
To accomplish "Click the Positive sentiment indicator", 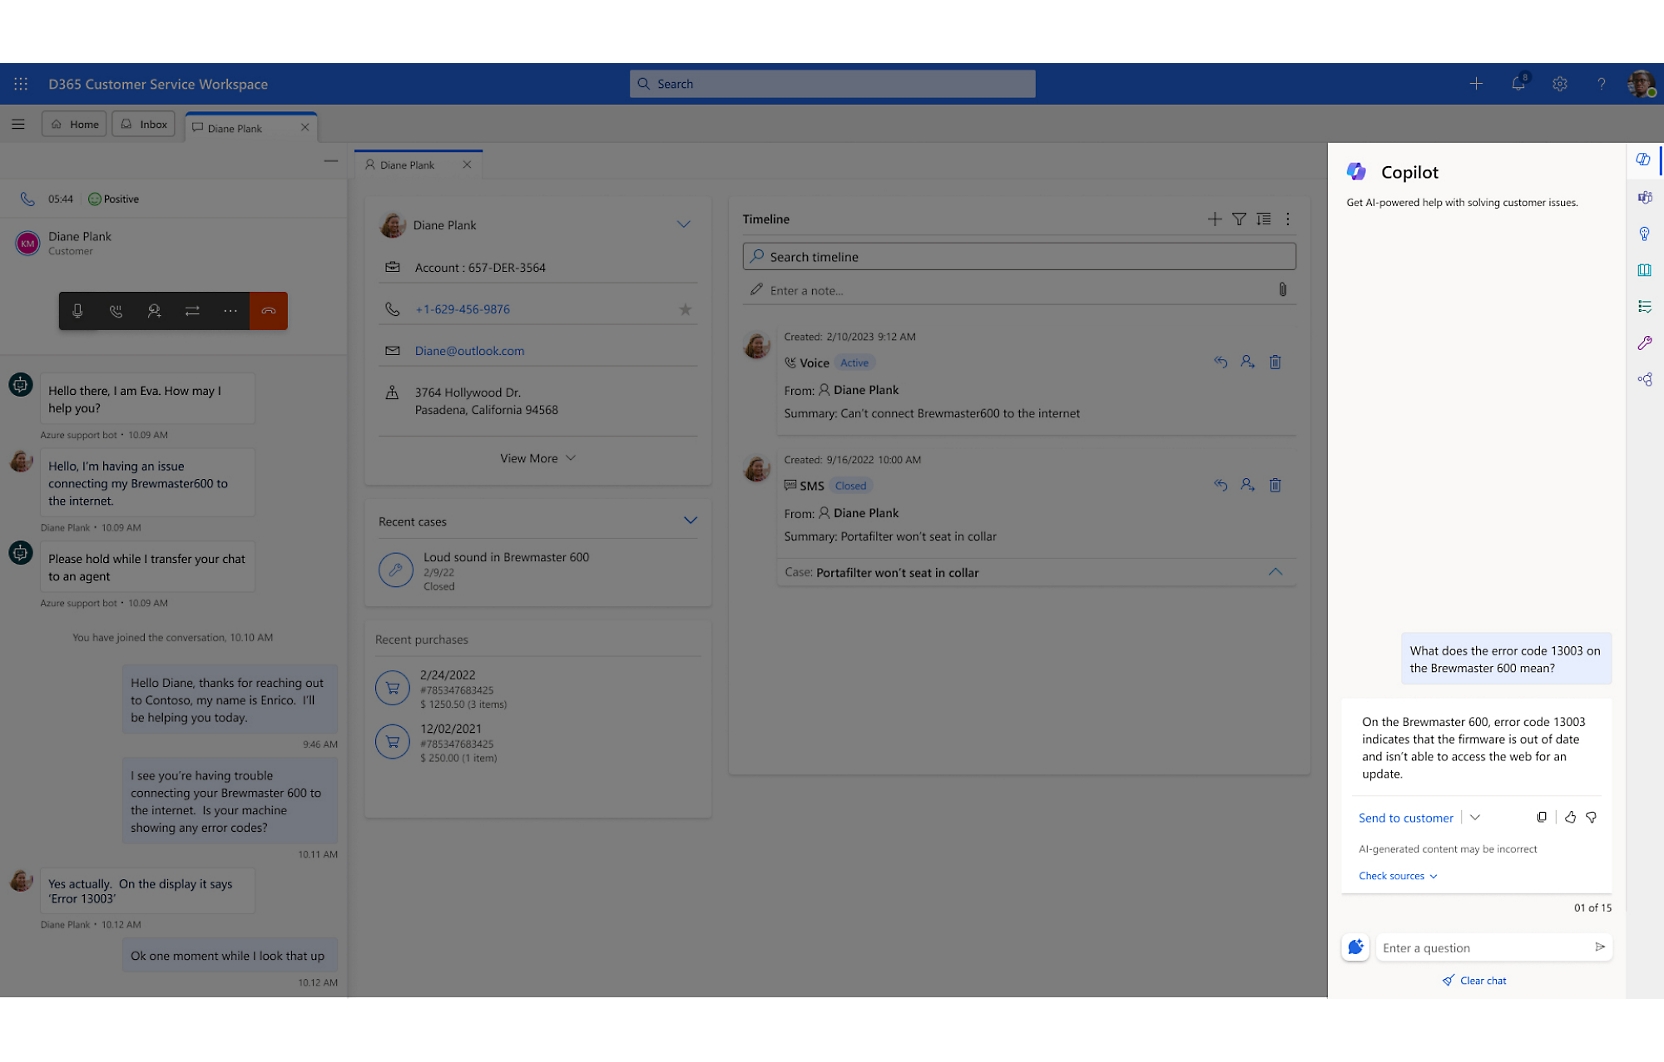I will [x=114, y=199].
